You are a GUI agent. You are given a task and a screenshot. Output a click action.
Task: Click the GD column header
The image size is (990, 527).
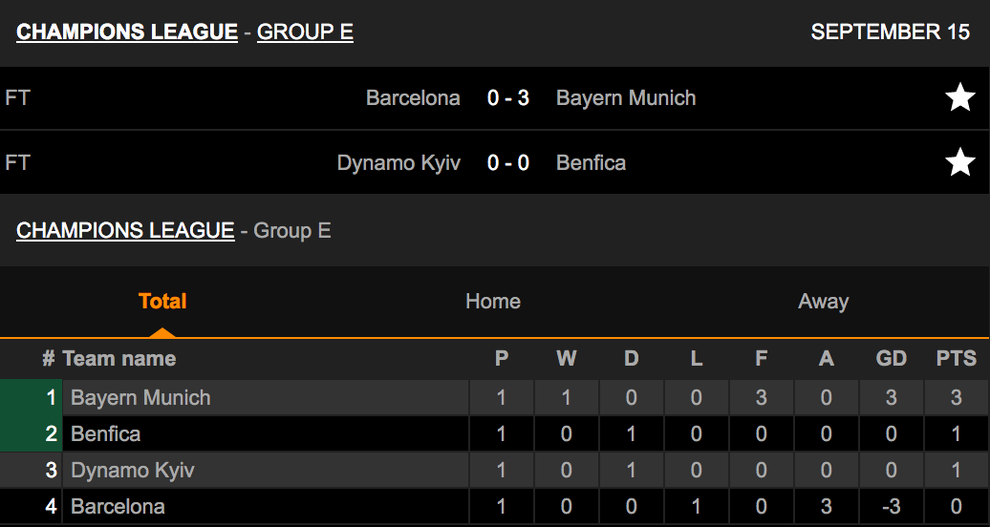891,358
